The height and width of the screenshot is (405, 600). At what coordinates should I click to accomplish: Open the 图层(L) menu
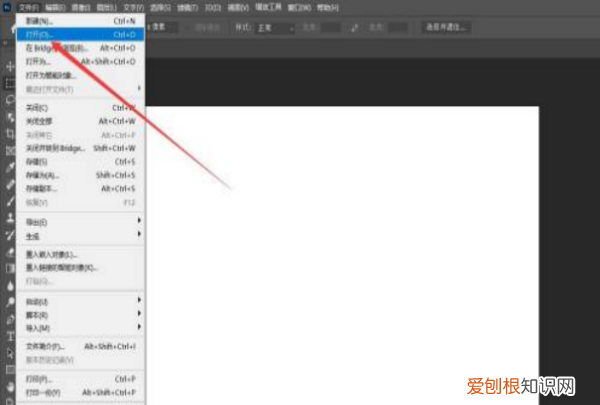pos(106,8)
